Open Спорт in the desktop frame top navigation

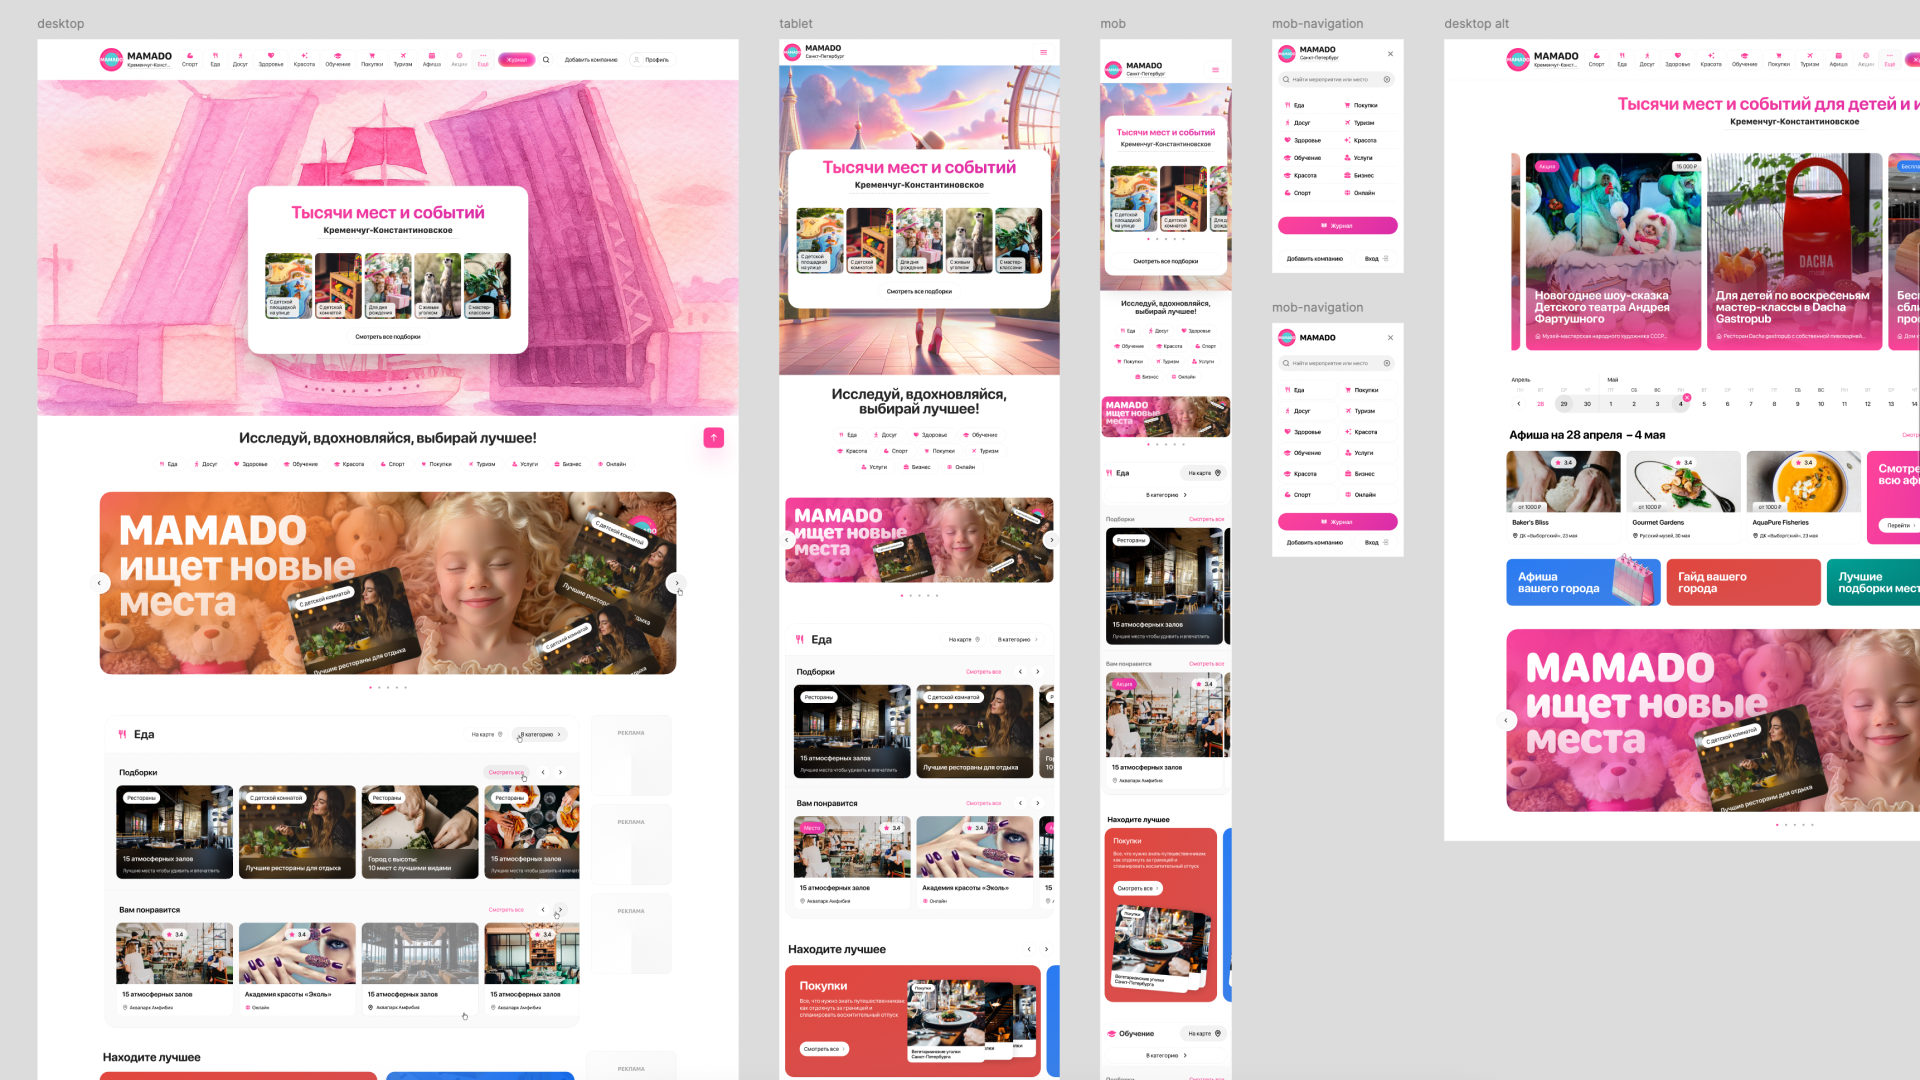(190, 60)
